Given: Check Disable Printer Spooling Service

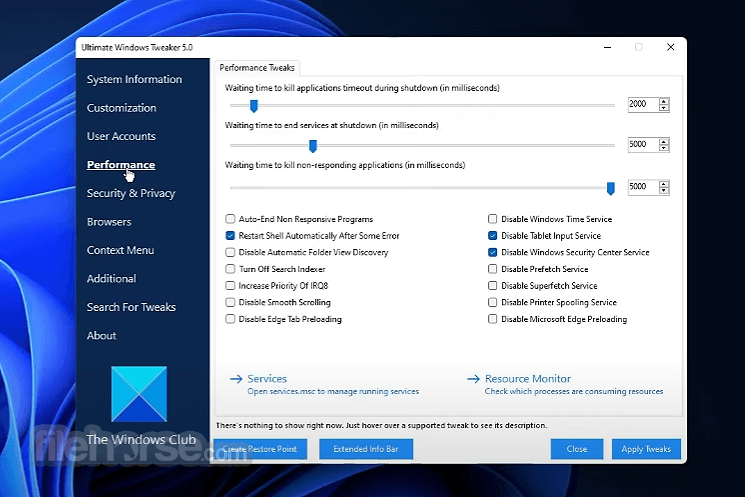Looking at the screenshot, I should [x=492, y=302].
